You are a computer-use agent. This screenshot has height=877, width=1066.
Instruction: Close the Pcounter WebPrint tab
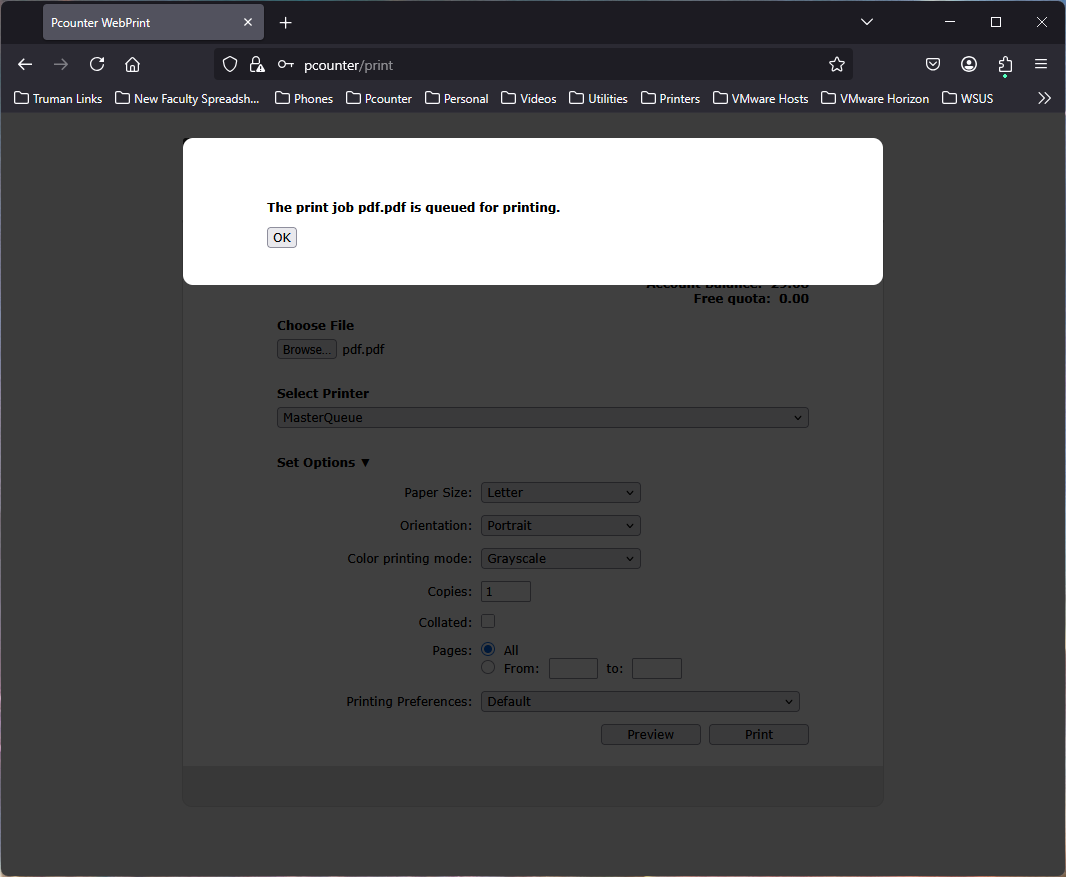(x=248, y=22)
